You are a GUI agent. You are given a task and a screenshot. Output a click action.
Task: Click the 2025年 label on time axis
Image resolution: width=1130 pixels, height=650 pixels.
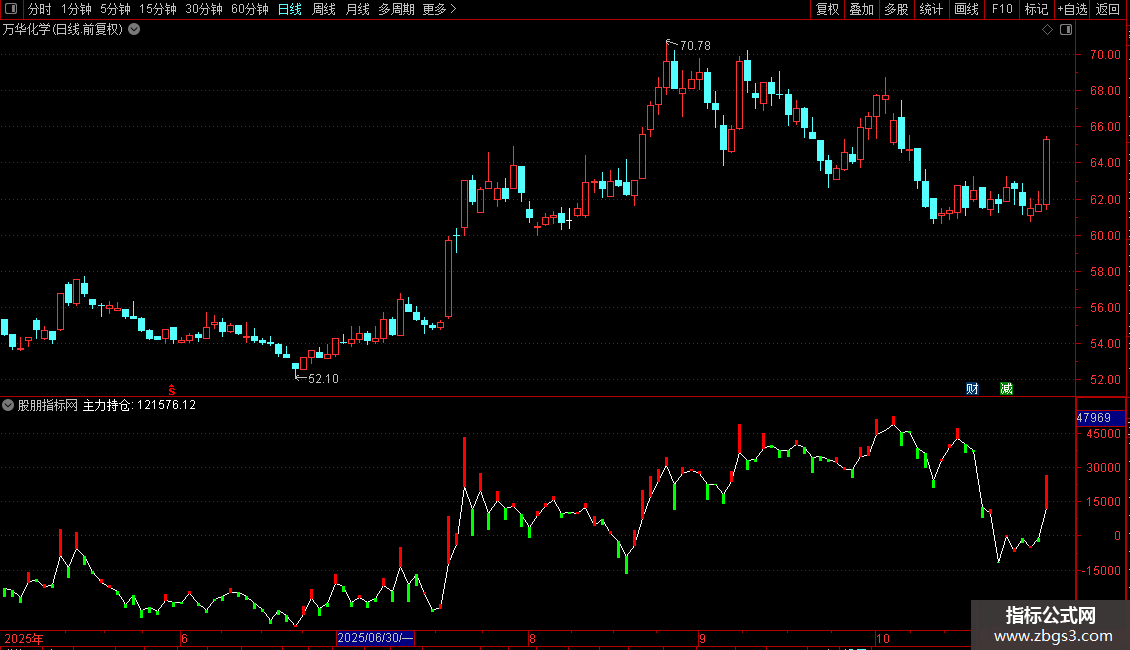pyautogui.click(x=24, y=638)
